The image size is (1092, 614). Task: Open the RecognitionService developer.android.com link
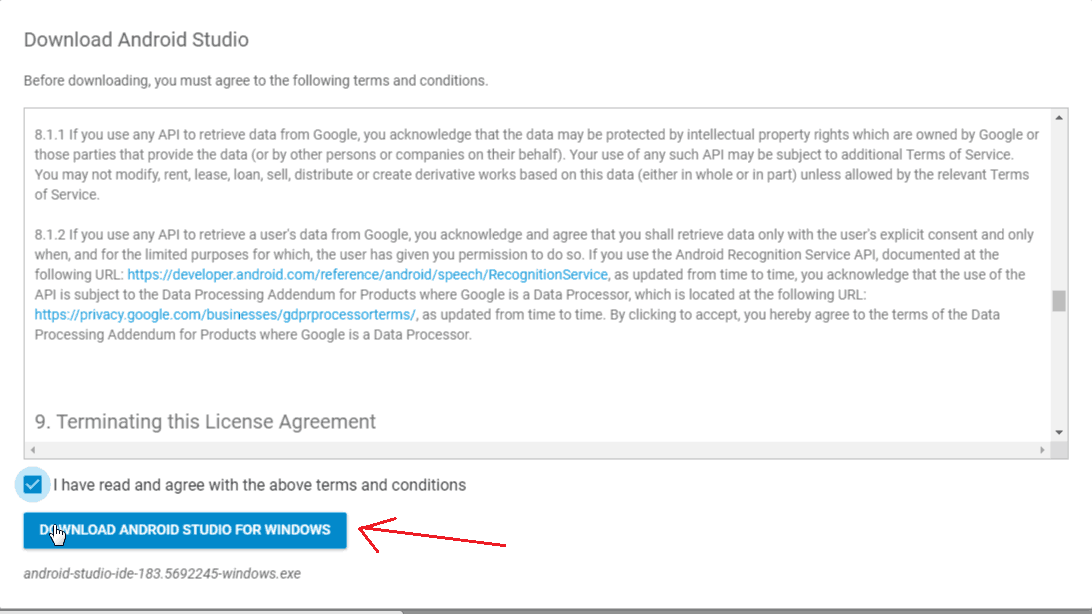pos(367,275)
